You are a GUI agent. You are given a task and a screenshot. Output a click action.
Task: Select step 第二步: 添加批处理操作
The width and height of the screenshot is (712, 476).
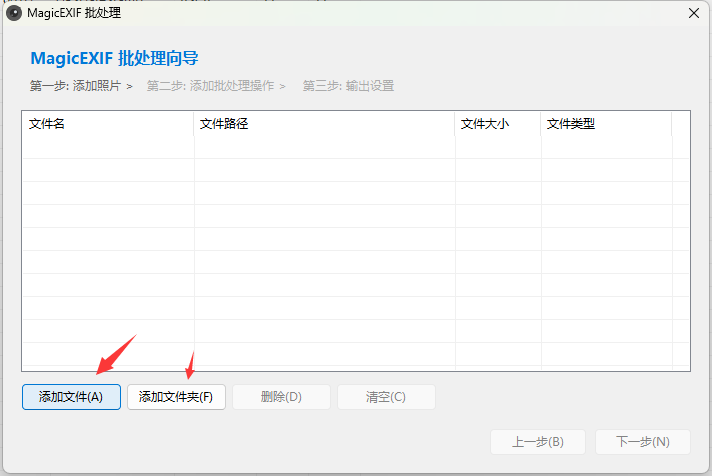click(x=210, y=85)
